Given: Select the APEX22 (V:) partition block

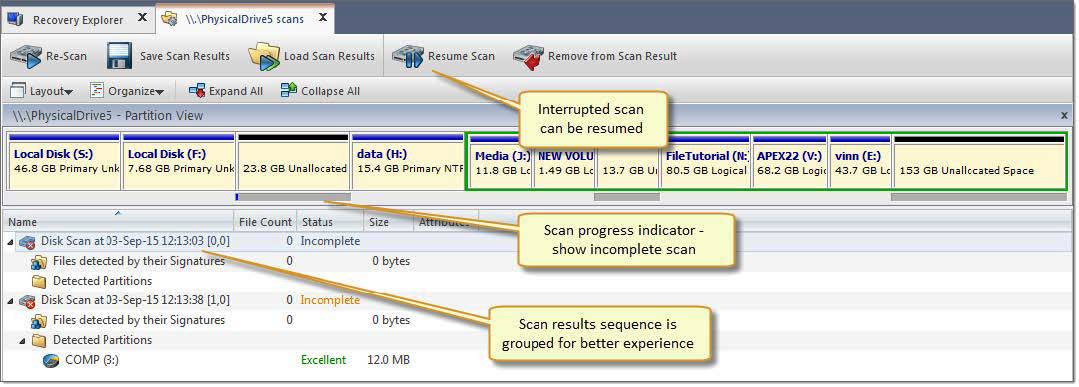Looking at the screenshot, I should point(790,162).
